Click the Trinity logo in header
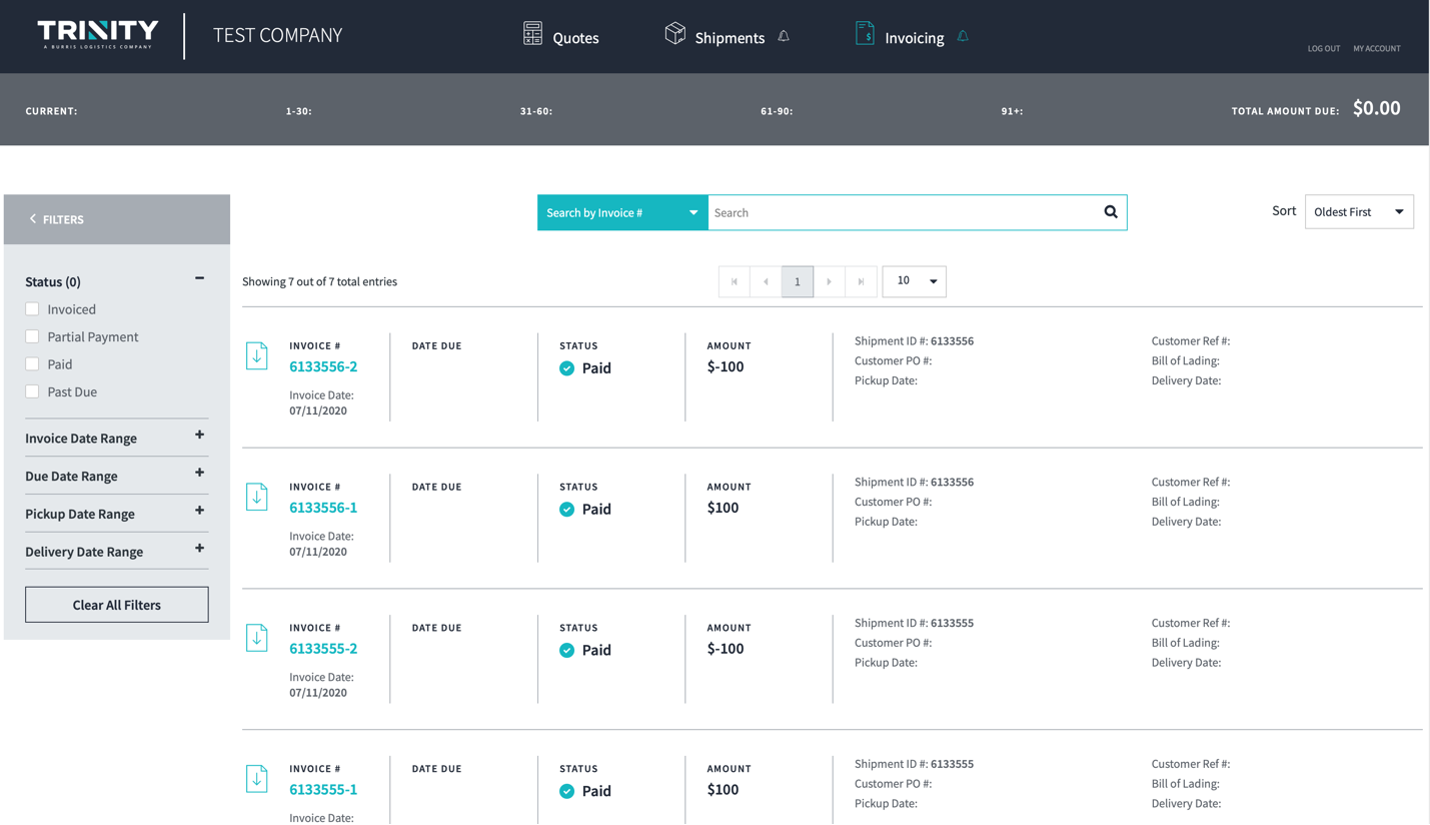 pyautogui.click(x=98, y=35)
